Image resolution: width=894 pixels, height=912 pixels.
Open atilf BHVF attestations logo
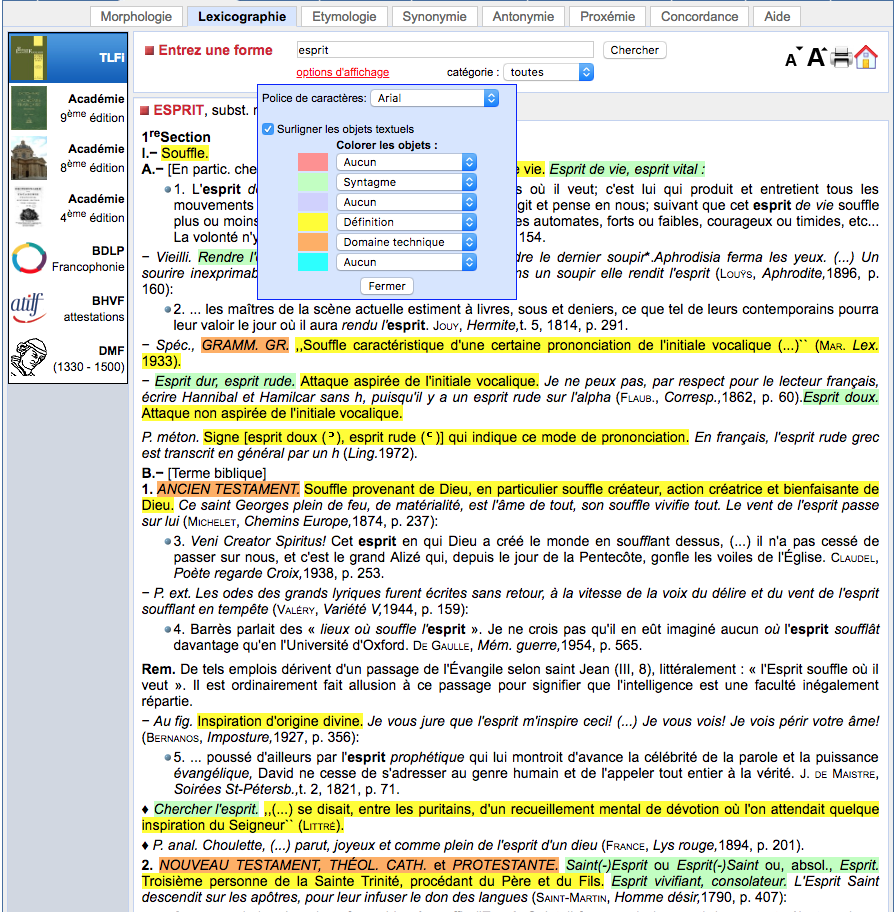point(28,308)
